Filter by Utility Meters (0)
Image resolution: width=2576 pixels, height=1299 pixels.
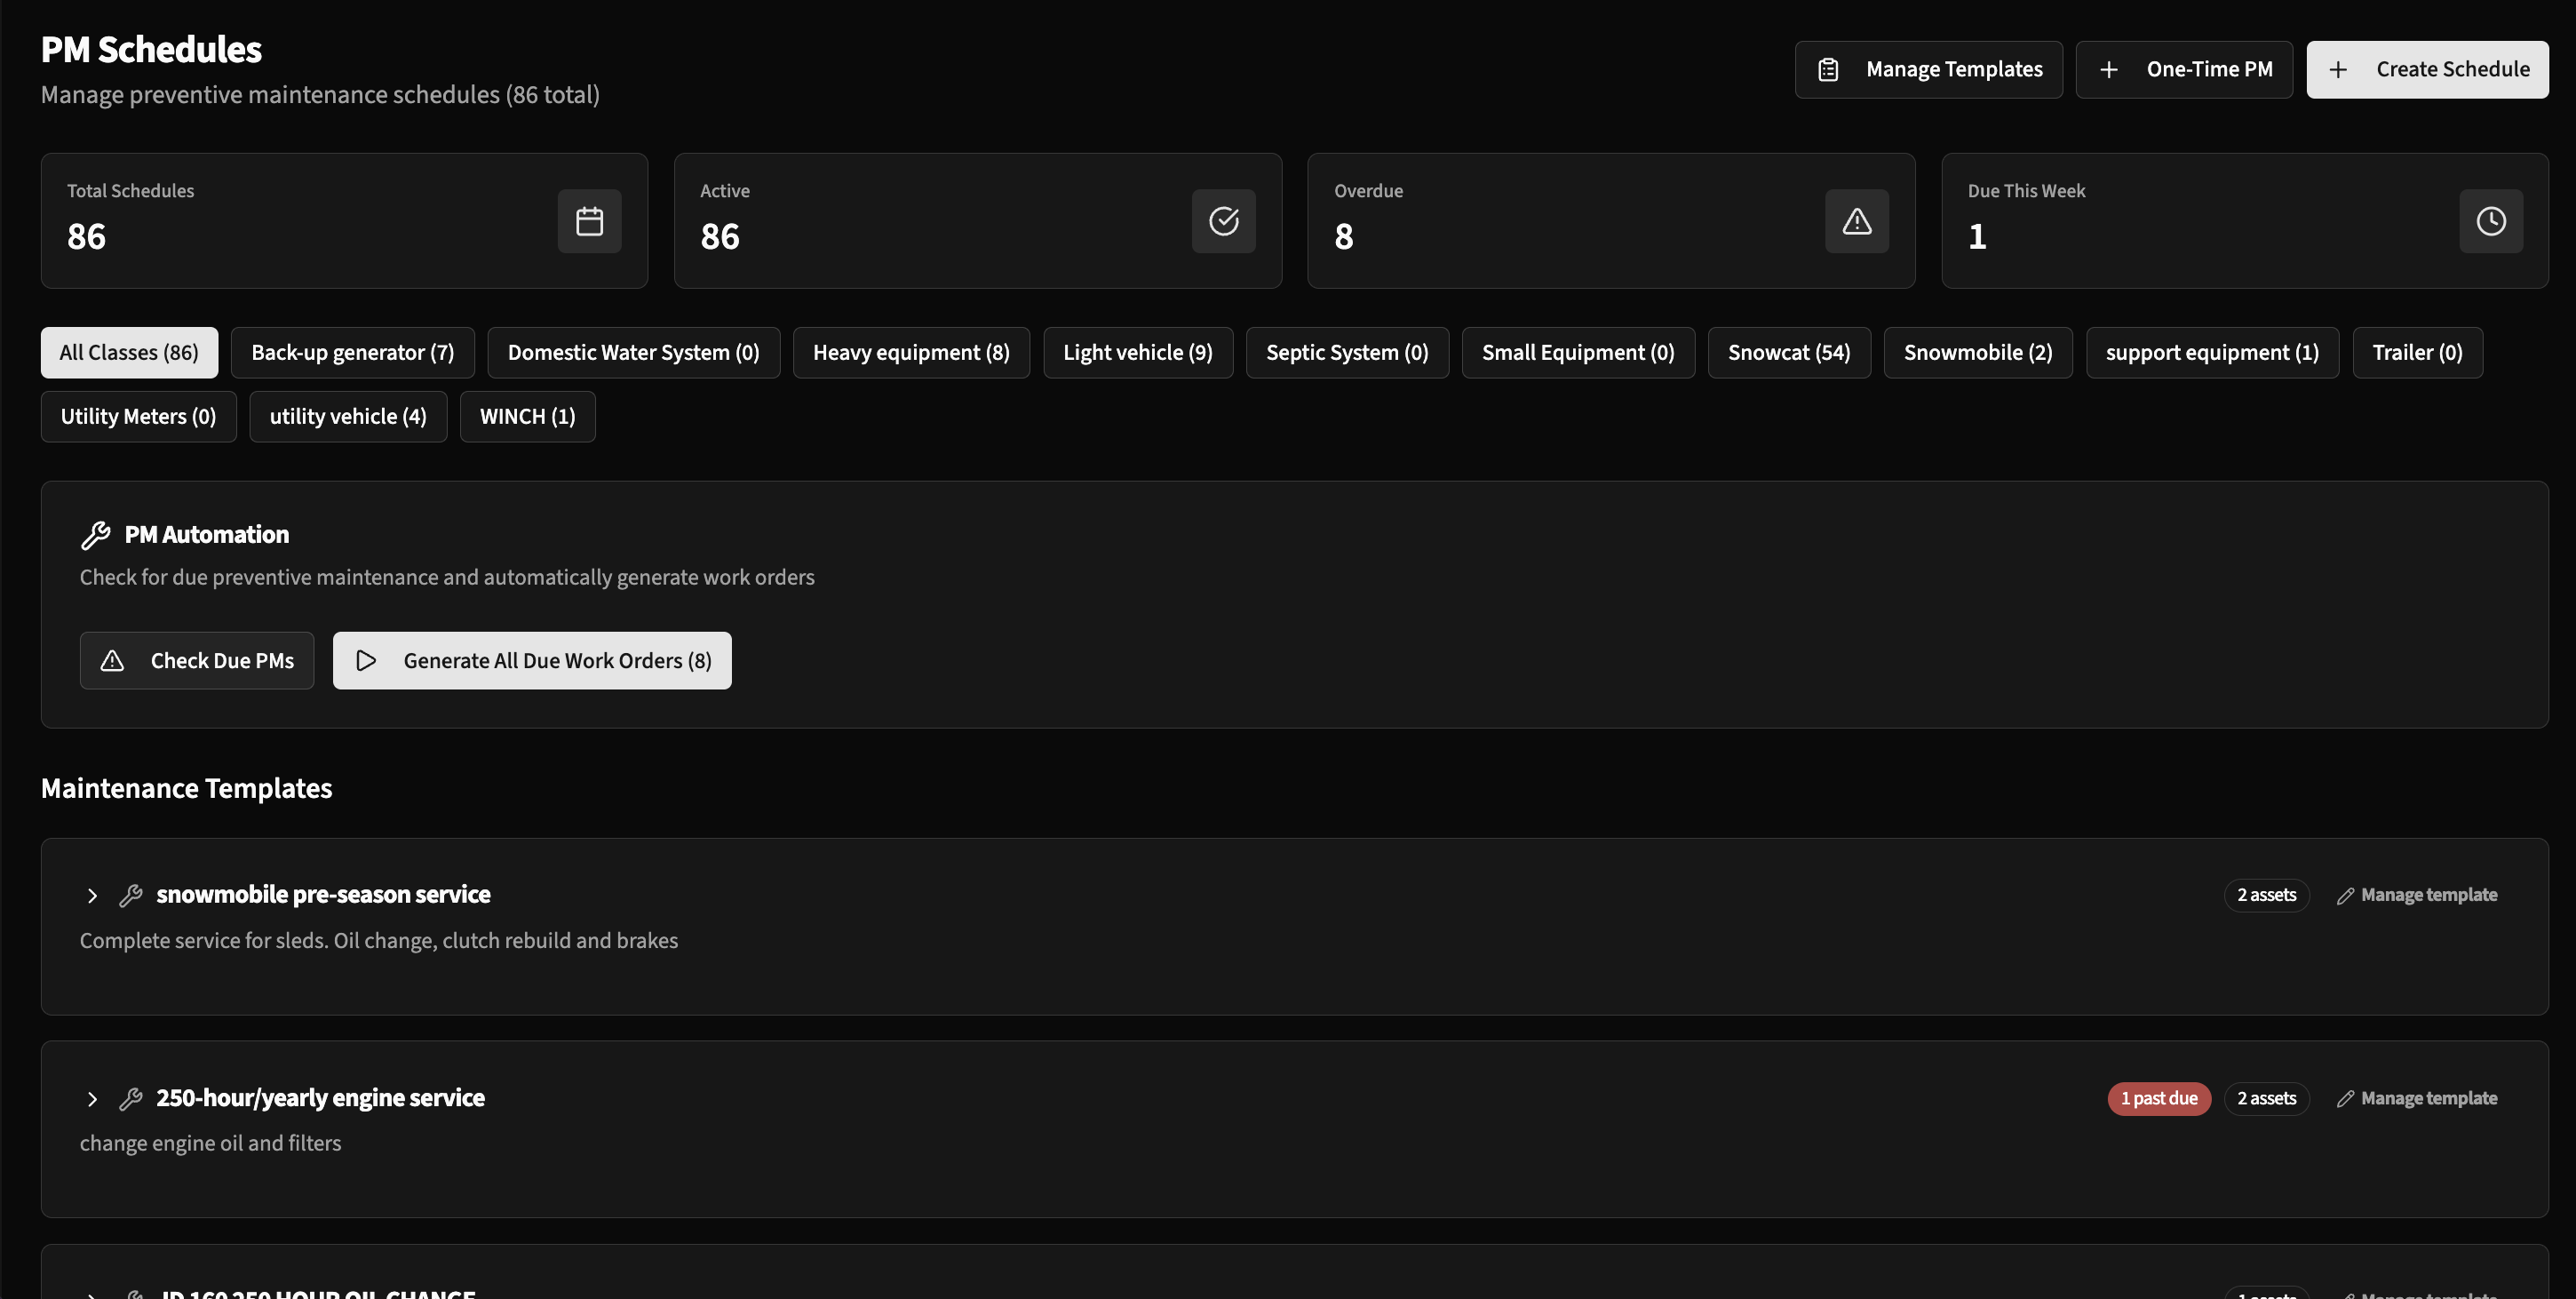tap(138, 416)
